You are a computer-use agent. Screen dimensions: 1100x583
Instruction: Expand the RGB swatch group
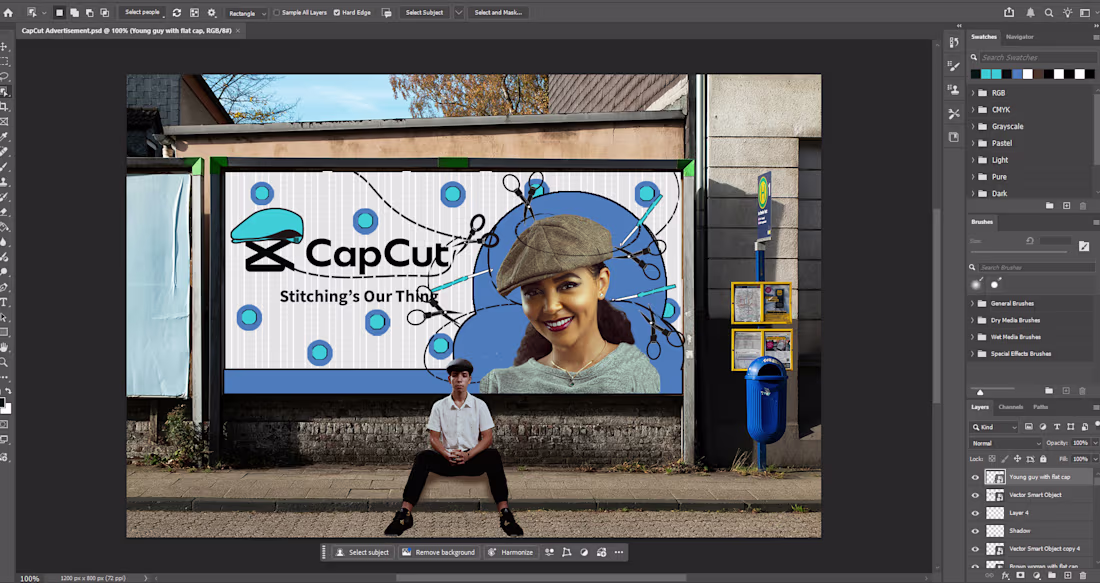point(973,93)
